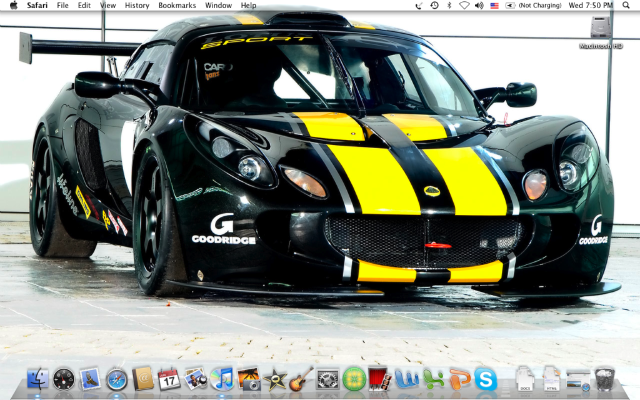Image resolution: width=640 pixels, height=400 pixels.
Task: Open the History menu
Action: coord(137,5)
